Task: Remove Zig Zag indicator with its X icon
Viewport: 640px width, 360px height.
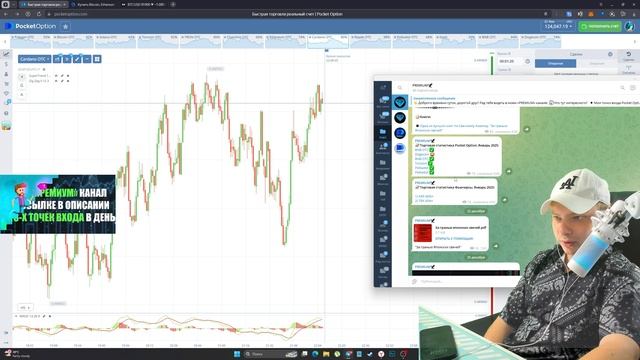Action: tap(68, 81)
